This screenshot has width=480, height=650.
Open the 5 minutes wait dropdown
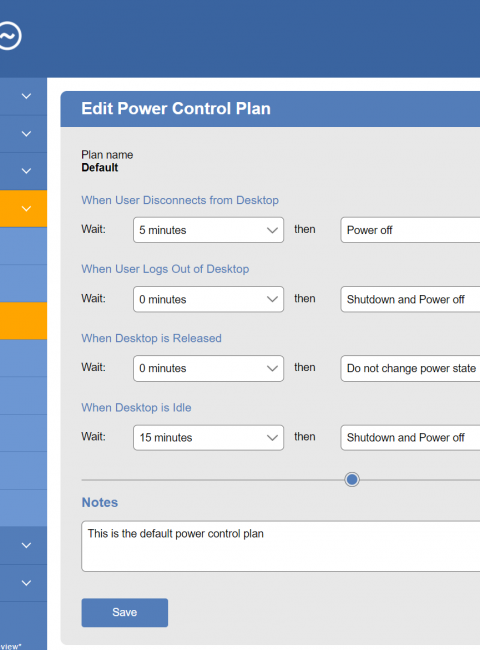[x=208, y=230]
